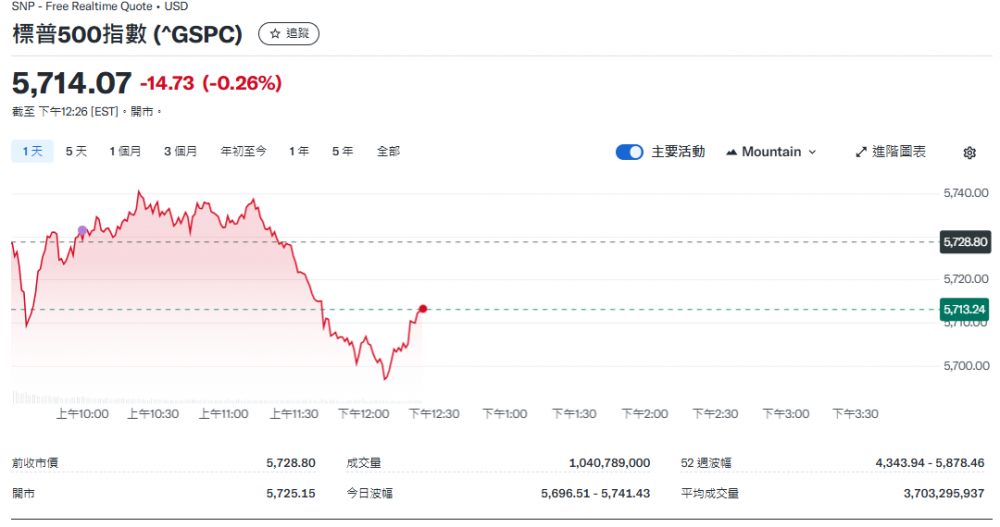Click the green 5,713.24 price label
This screenshot has width=1000, height=527.
pyautogui.click(x=965, y=310)
